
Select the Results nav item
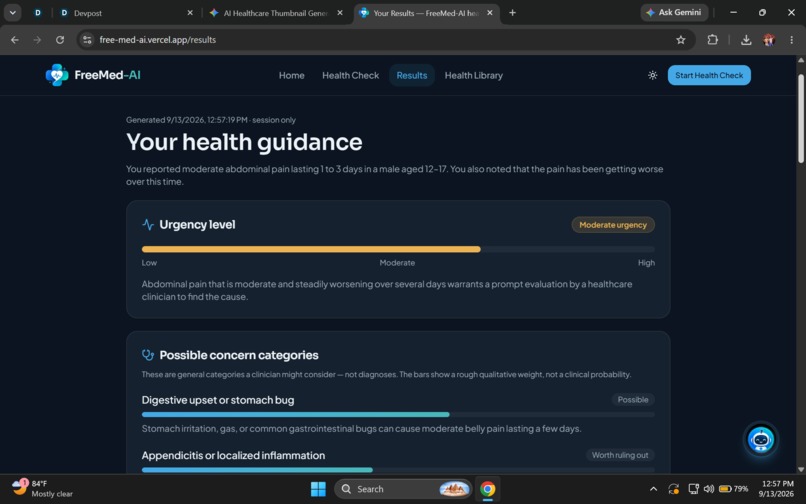click(412, 75)
